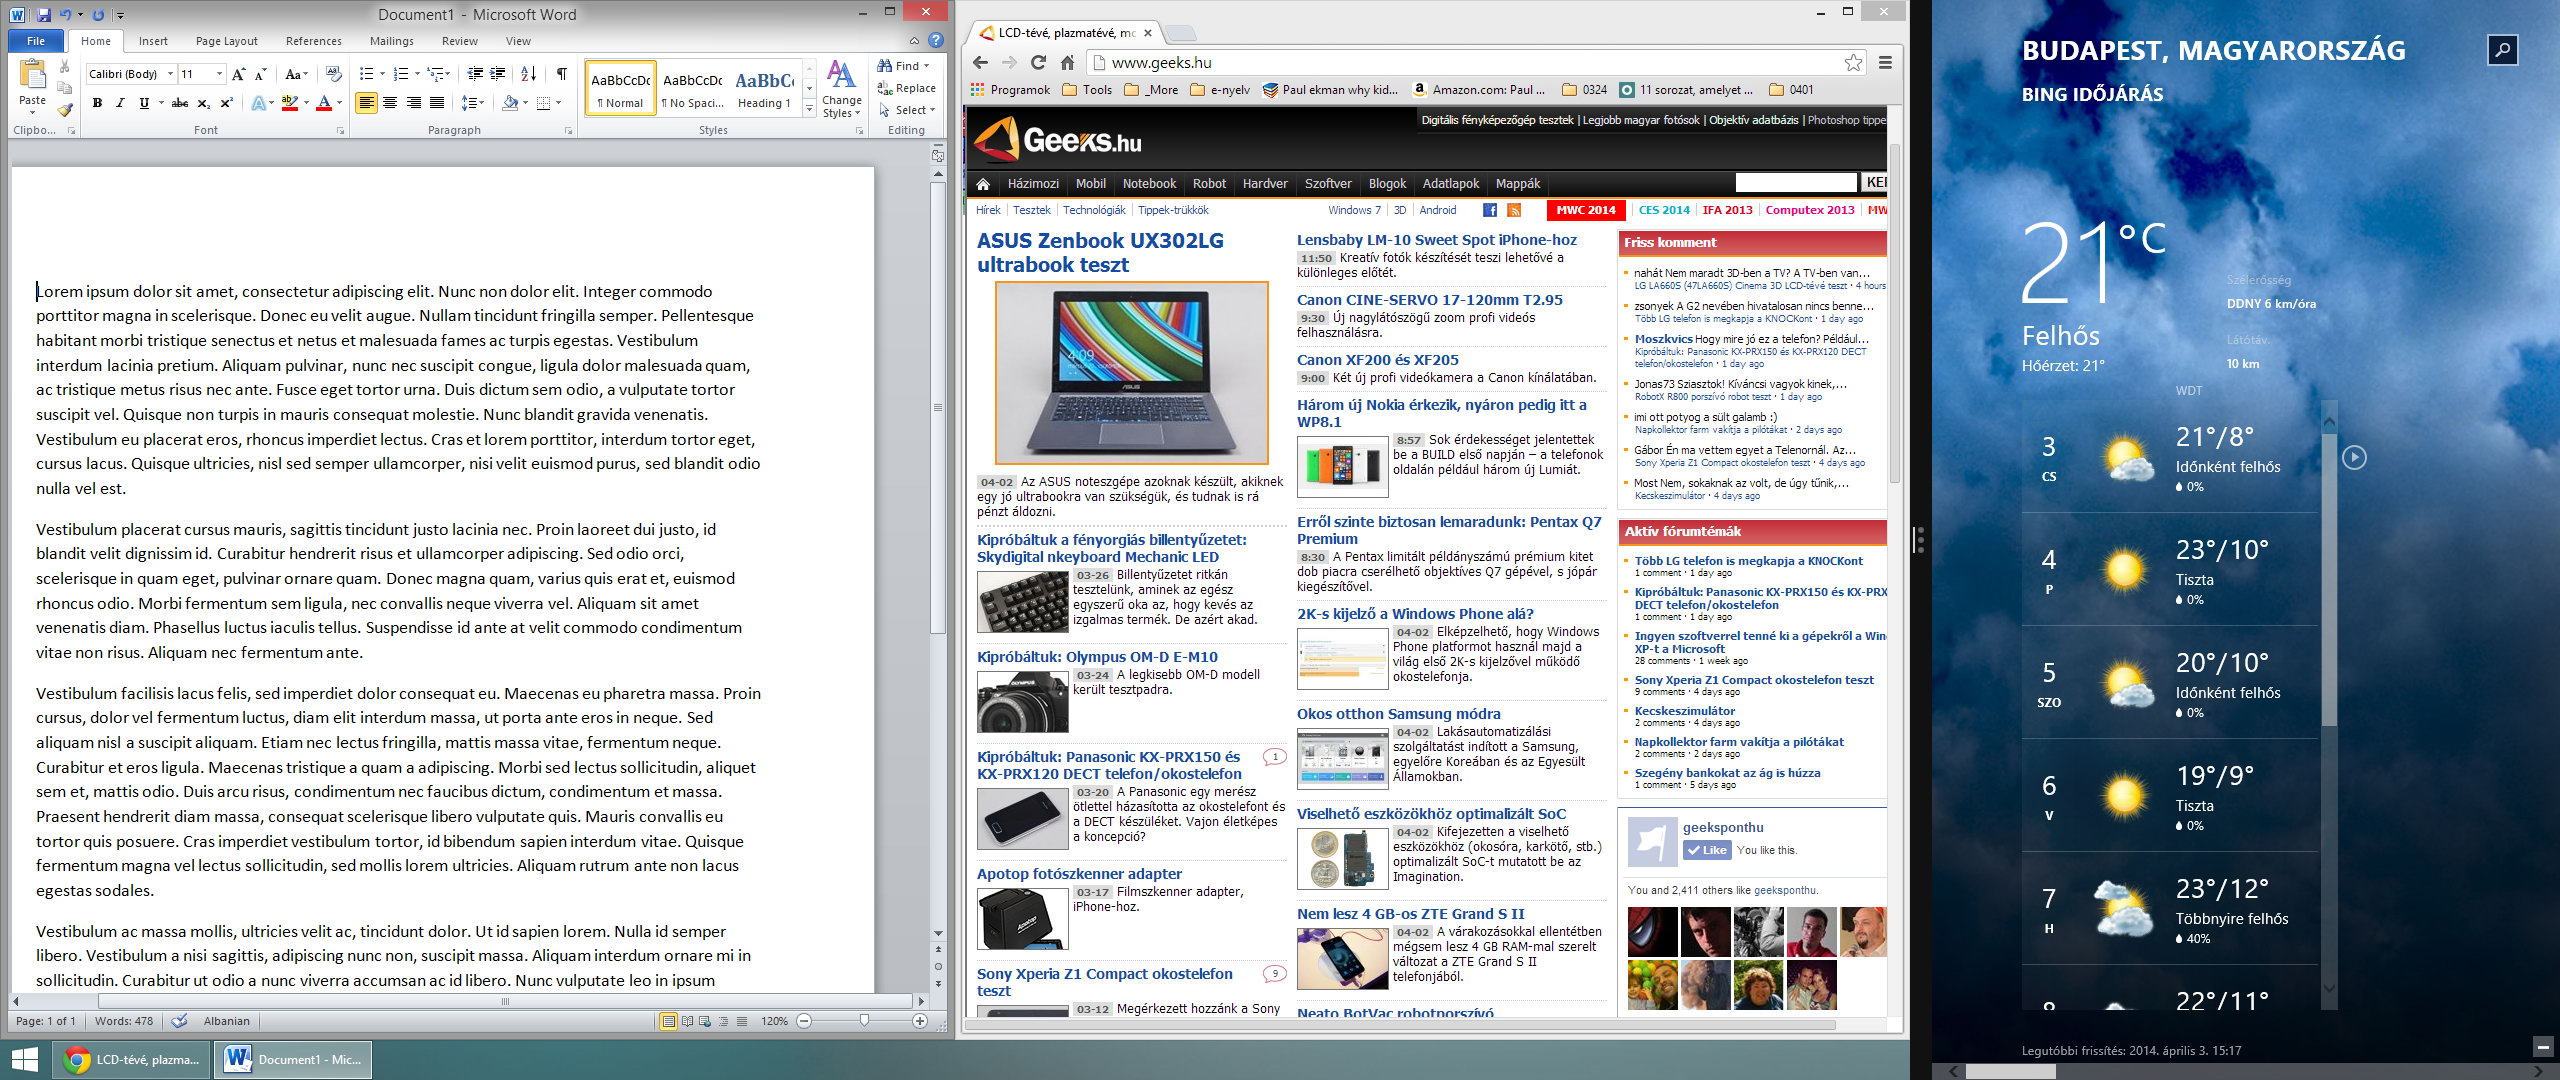Screen dimensions: 2560x1080
Task: Toggle underline formatting in Word
Action: pyautogui.click(x=144, y=103)
